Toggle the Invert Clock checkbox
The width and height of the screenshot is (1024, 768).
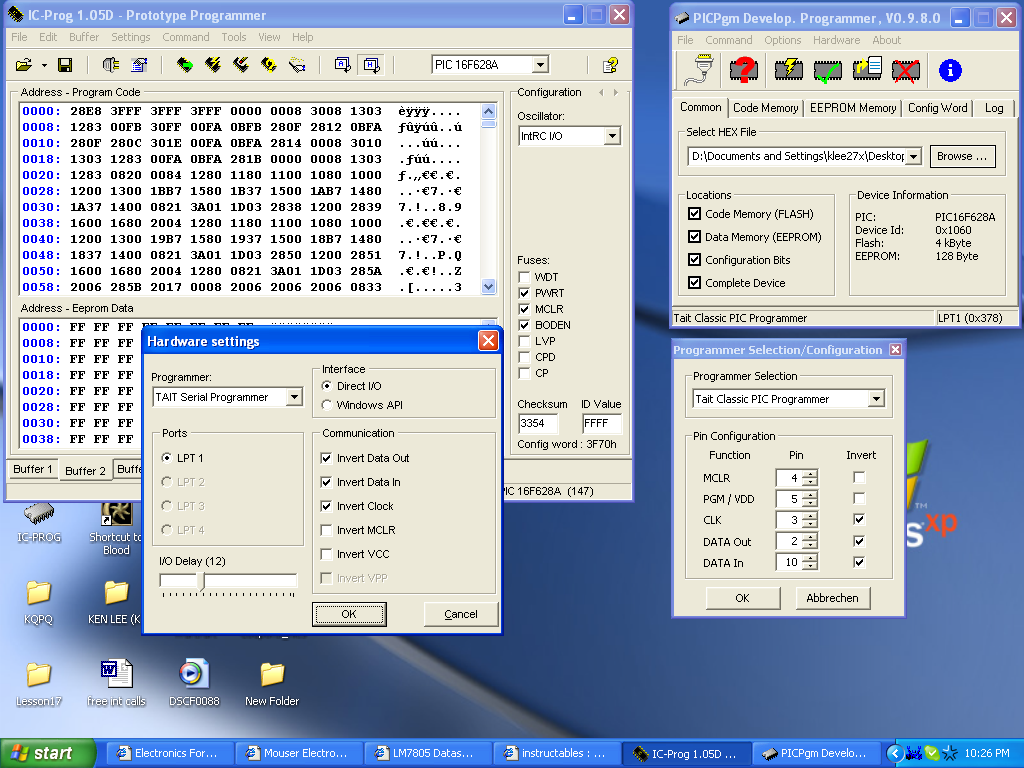click(x=327, y=506)
